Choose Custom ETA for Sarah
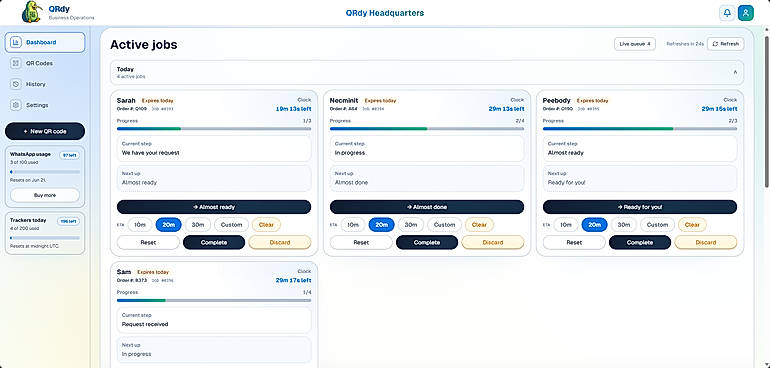 coord(231,225)
